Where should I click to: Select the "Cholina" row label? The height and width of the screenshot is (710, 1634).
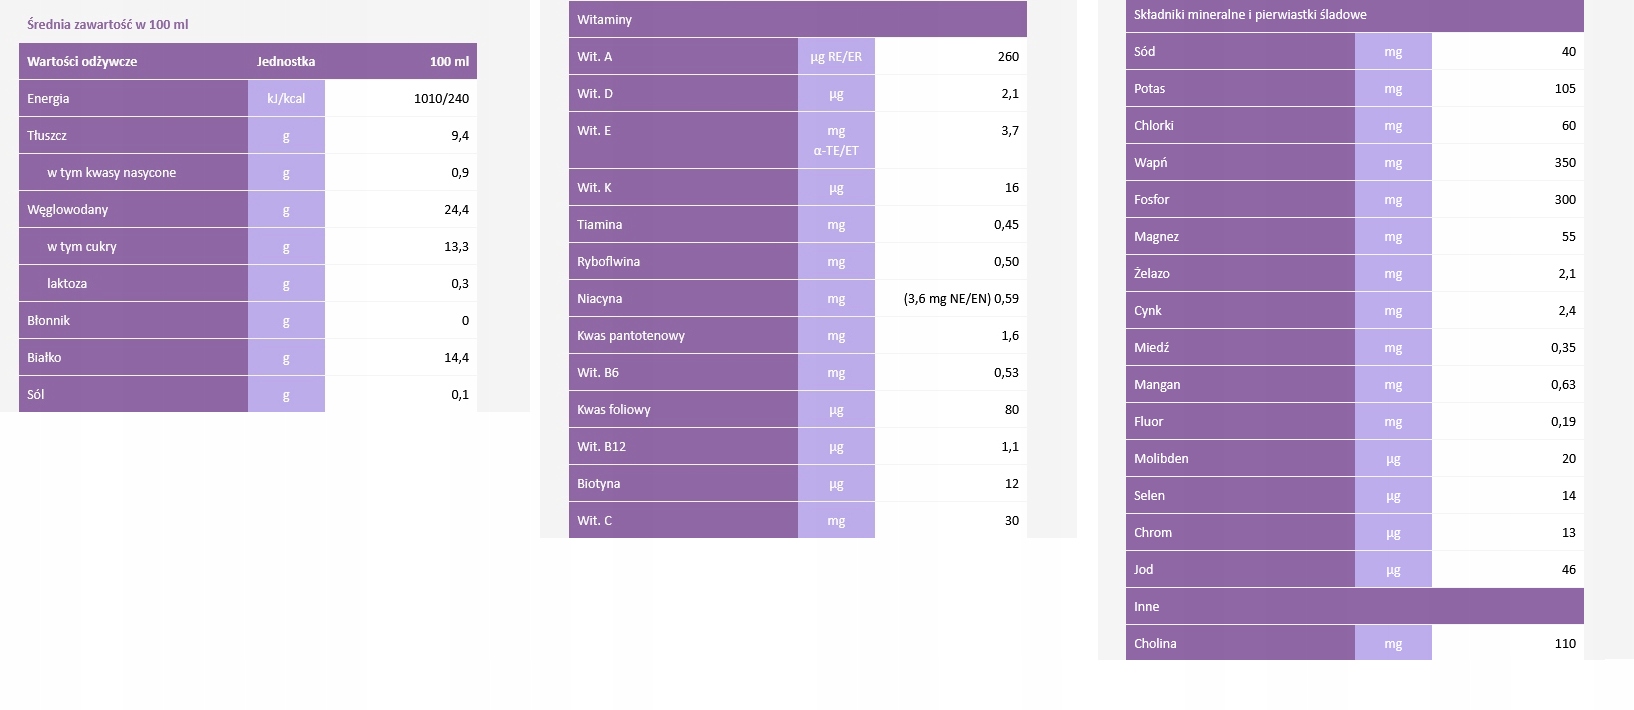(1155, 643)
